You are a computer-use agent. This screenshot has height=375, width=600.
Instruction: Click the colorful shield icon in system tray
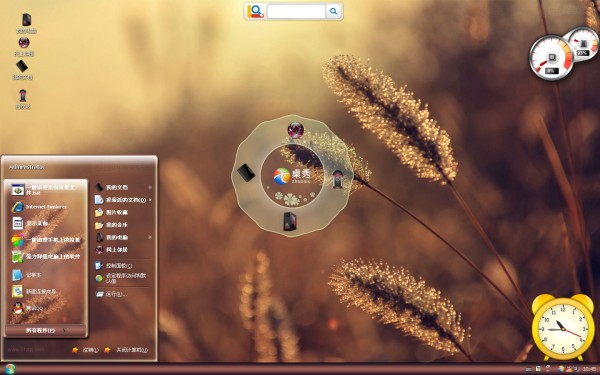click(561, 369)
